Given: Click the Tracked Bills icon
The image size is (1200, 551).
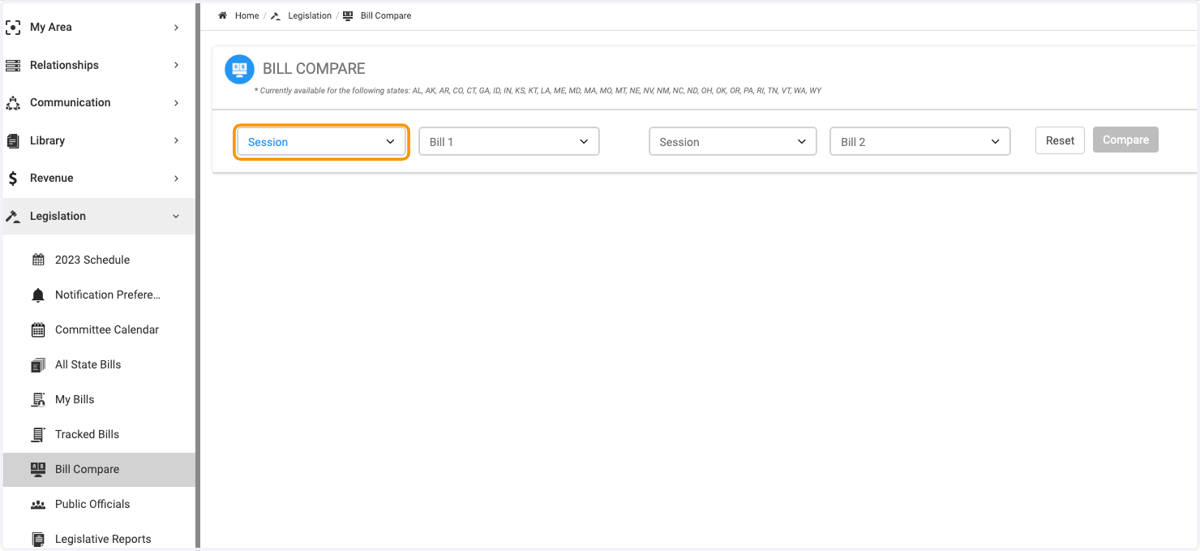Looking at the screenshot, I should coord(38,435).
